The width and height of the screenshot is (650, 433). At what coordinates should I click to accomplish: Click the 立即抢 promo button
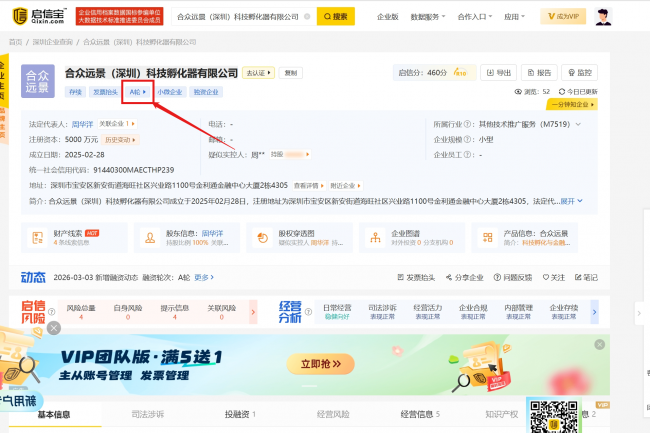pos(320,364)
